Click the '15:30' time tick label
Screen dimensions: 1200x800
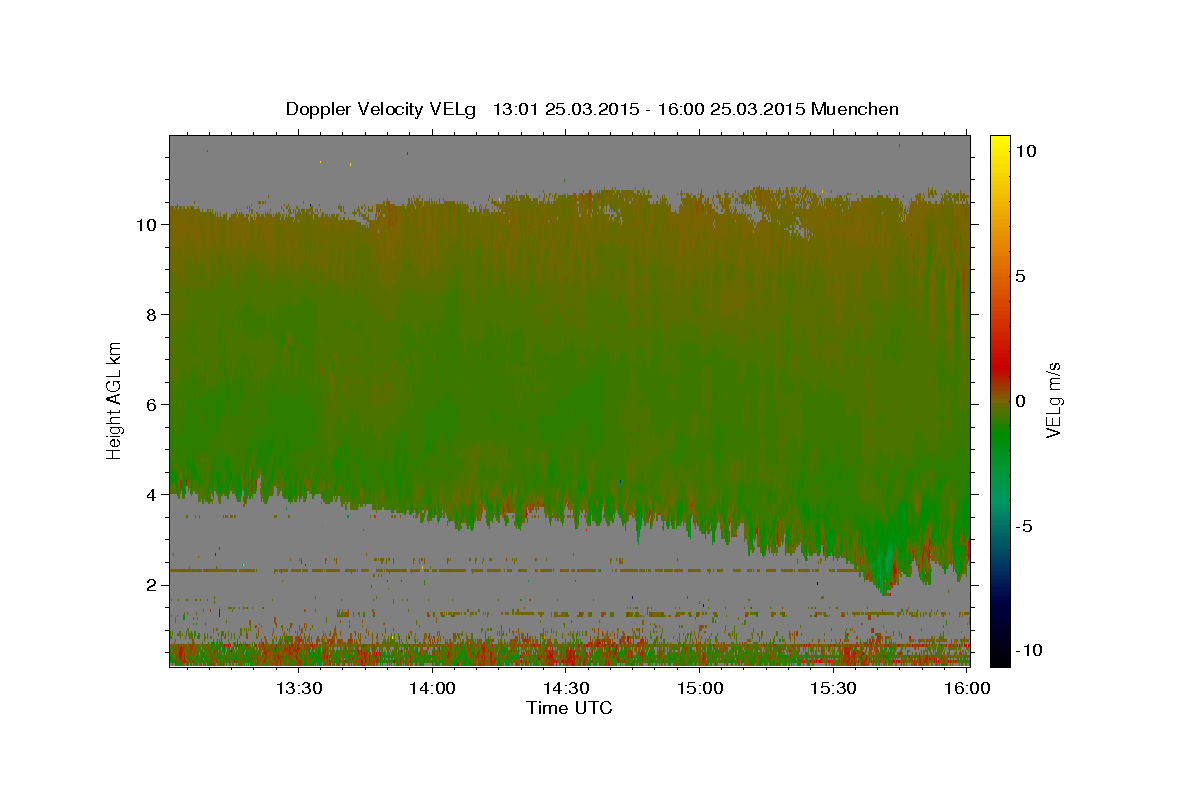833,688
